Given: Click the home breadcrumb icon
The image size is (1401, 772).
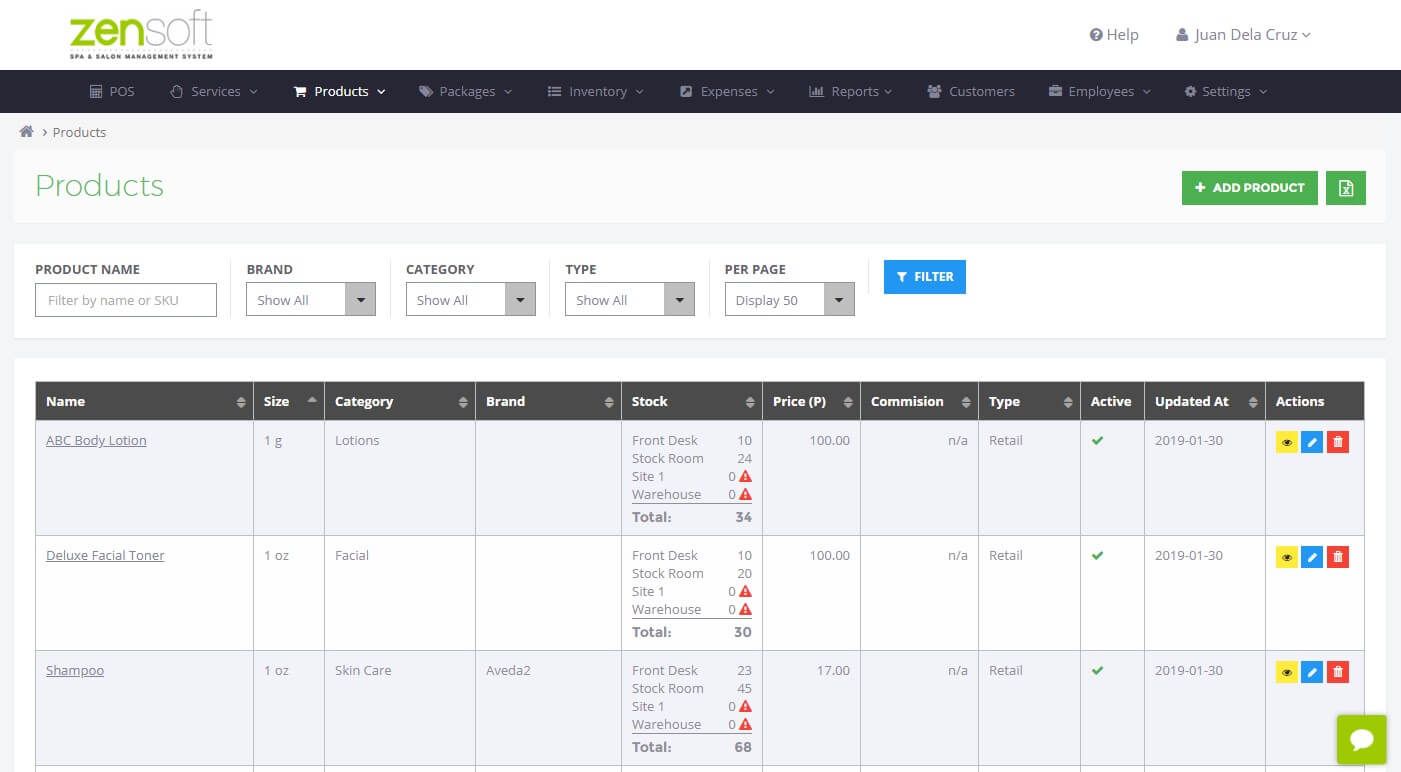Looking at the screenshot, I should click(x=27, y=132).
